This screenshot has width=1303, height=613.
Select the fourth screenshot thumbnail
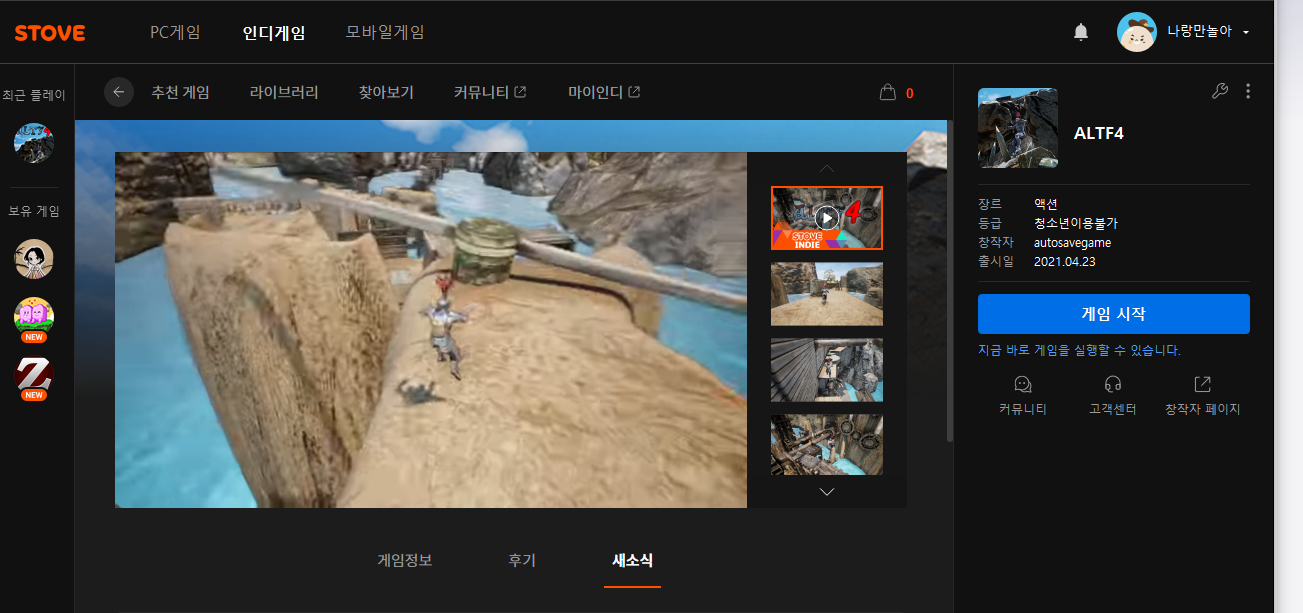(x=827, y=445)
